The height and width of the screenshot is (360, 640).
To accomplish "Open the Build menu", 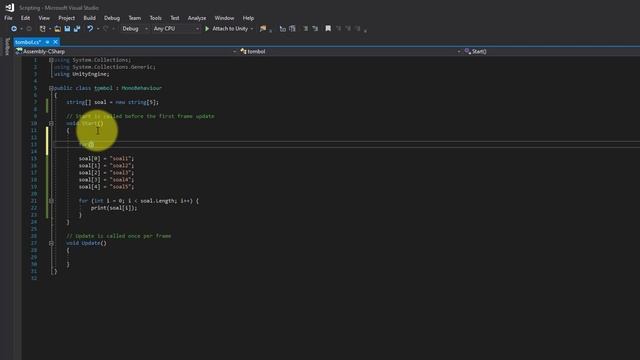I will point(89,18).
